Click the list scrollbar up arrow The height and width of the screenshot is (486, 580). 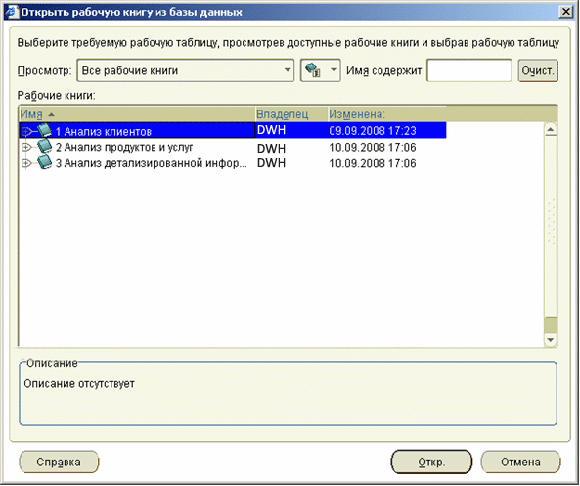551,129
